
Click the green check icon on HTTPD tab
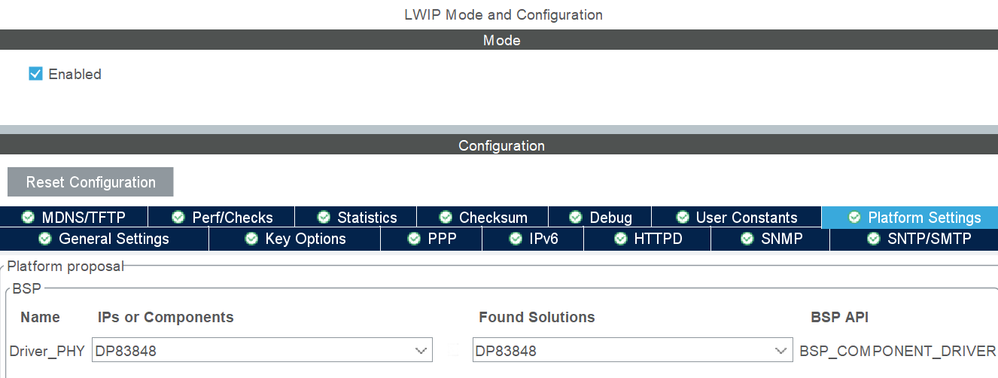coord(621,239)
